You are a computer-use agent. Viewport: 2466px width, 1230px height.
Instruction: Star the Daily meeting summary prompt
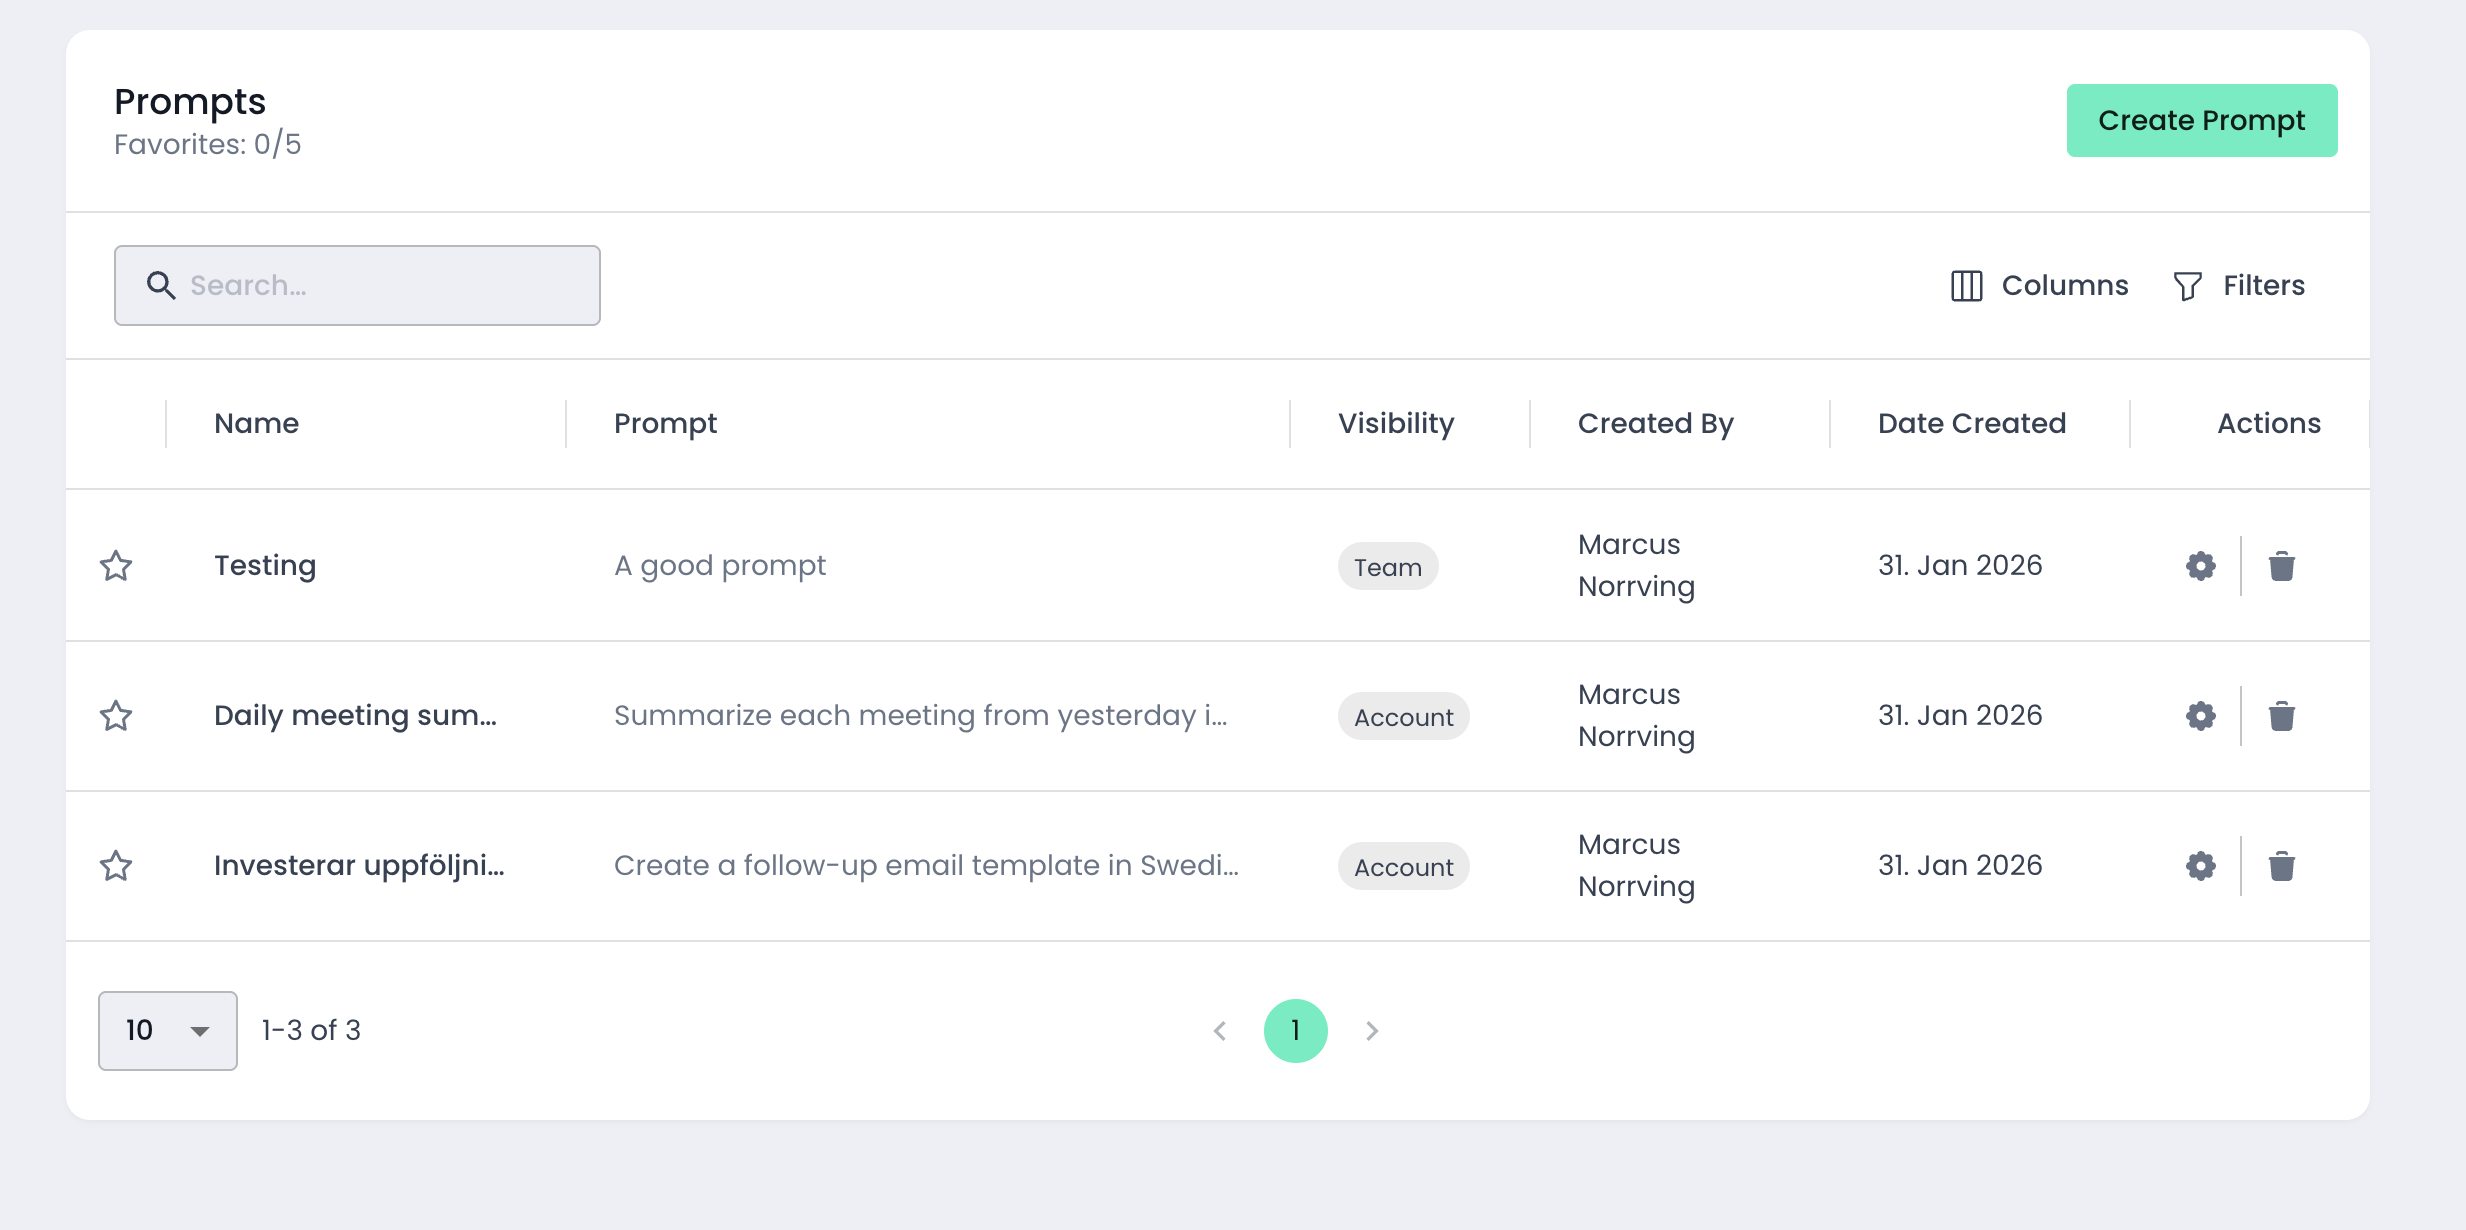coord(116,716)
